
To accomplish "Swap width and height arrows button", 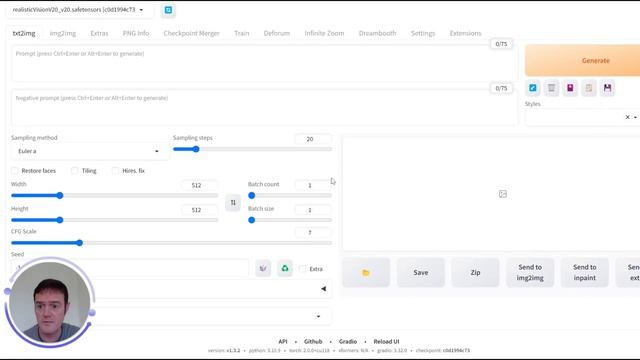I will pos(233,202).
